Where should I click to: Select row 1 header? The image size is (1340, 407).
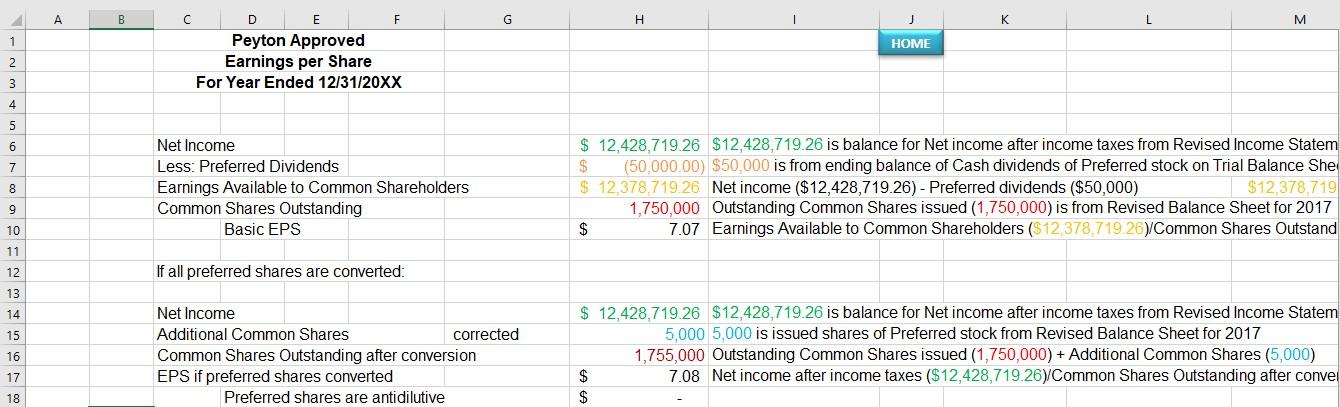[12, 41]
